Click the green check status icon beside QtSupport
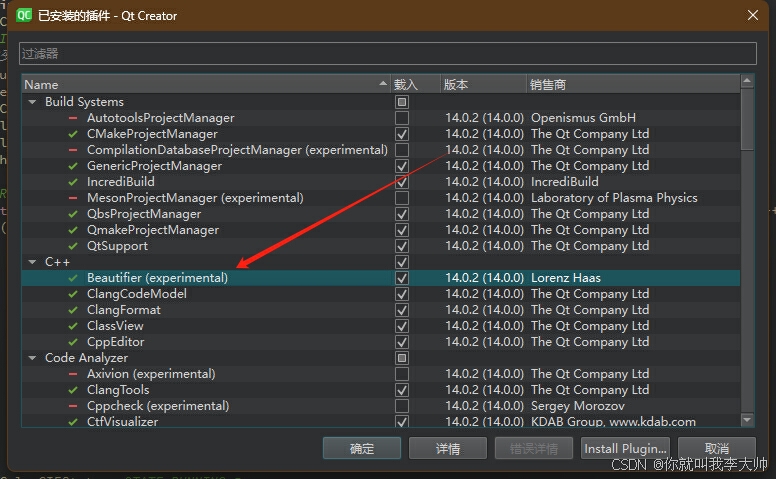776x479 pixels. pyautogui.click(x=73, y=246)
